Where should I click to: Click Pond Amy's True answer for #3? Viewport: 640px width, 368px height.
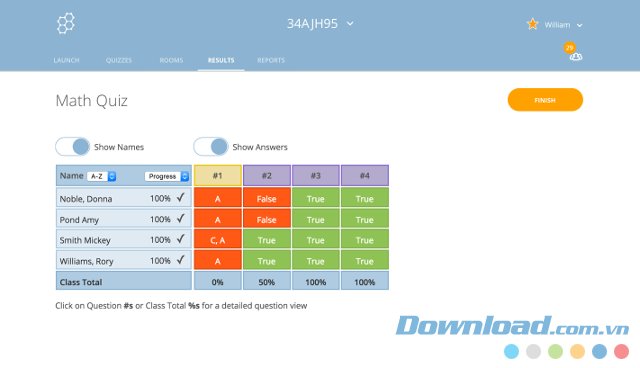pos(316,219)
